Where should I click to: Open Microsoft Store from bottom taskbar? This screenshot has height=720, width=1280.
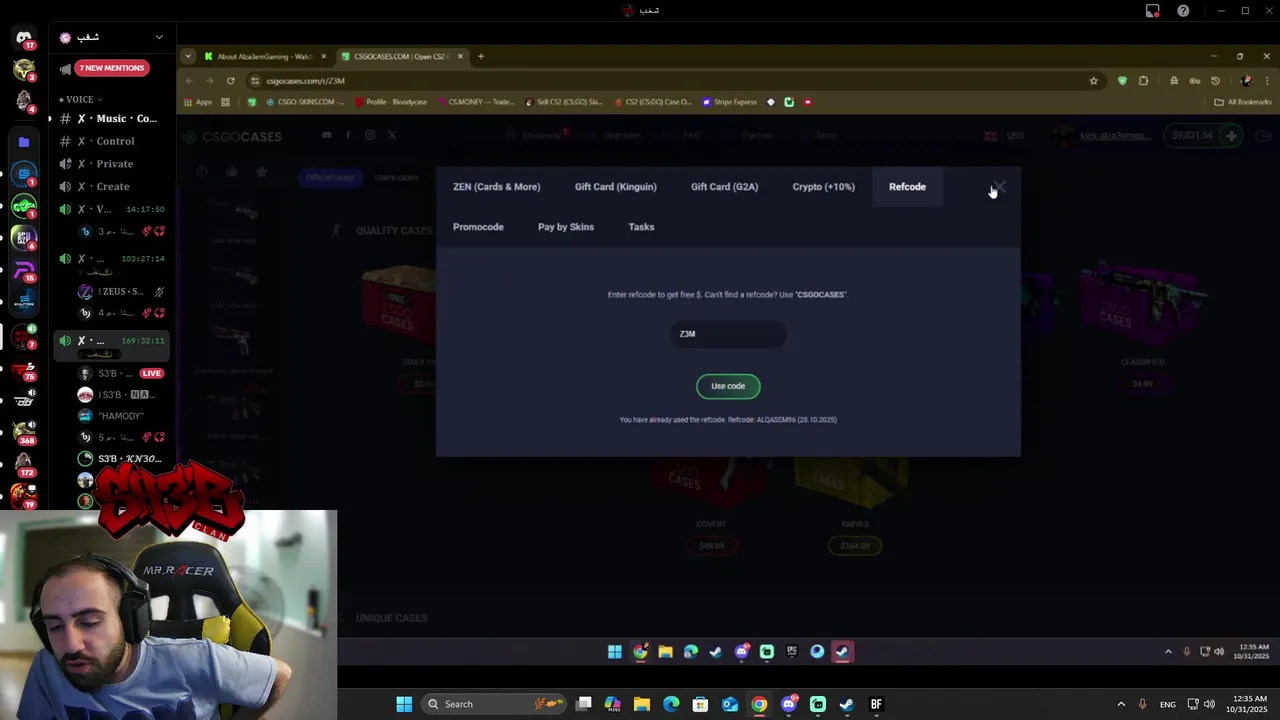click(700, 704)
